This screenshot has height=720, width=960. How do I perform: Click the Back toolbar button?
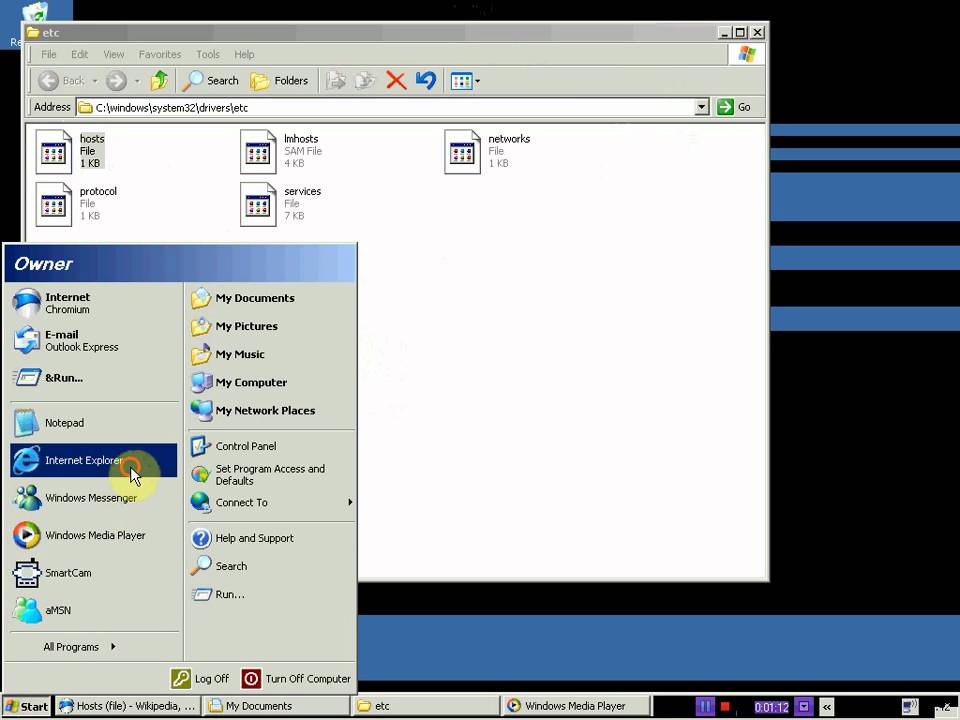pos(62,81)
